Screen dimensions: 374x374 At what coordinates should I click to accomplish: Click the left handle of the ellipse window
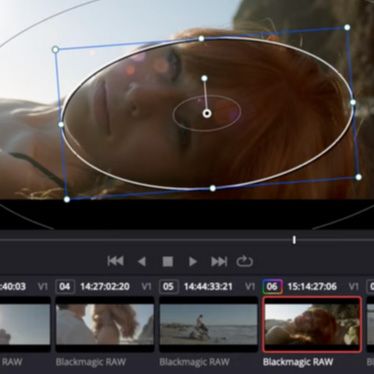[61, 125]
